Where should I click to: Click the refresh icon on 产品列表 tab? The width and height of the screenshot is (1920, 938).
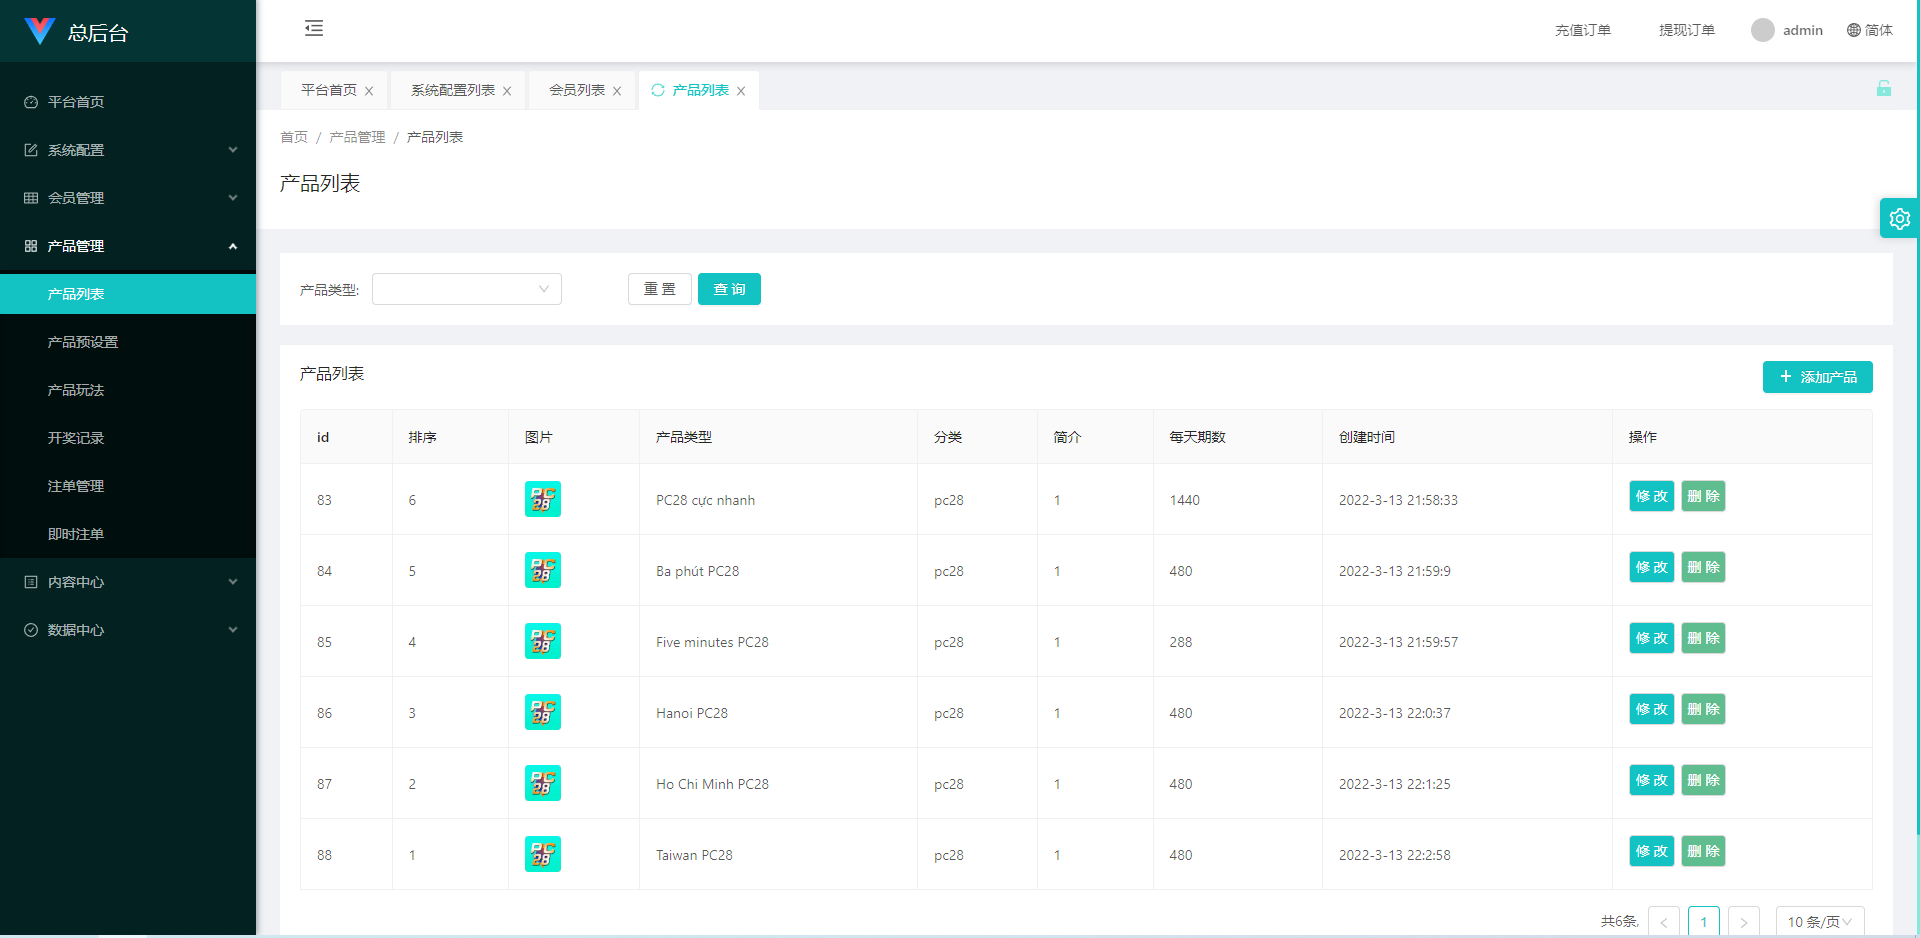tap(658, 90)
